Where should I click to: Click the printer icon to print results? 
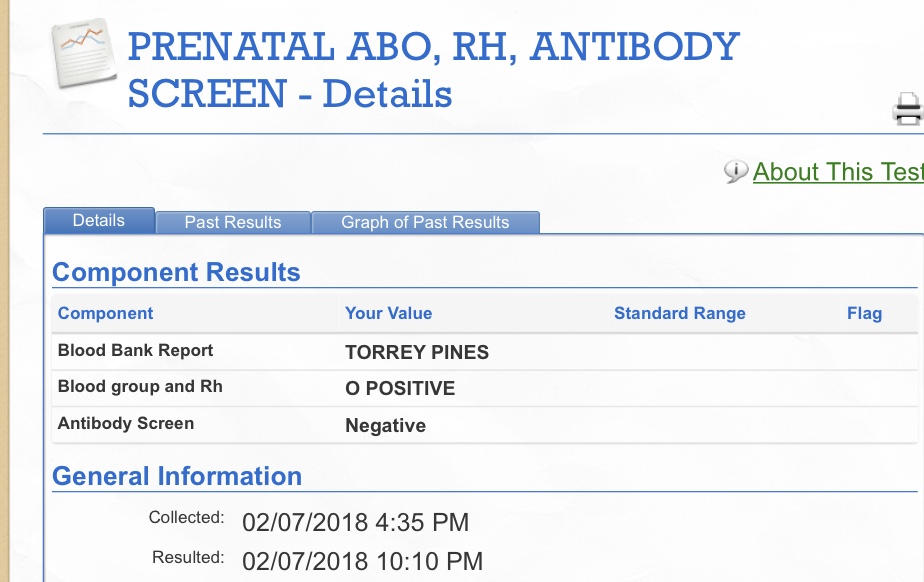tap(908, 108)
